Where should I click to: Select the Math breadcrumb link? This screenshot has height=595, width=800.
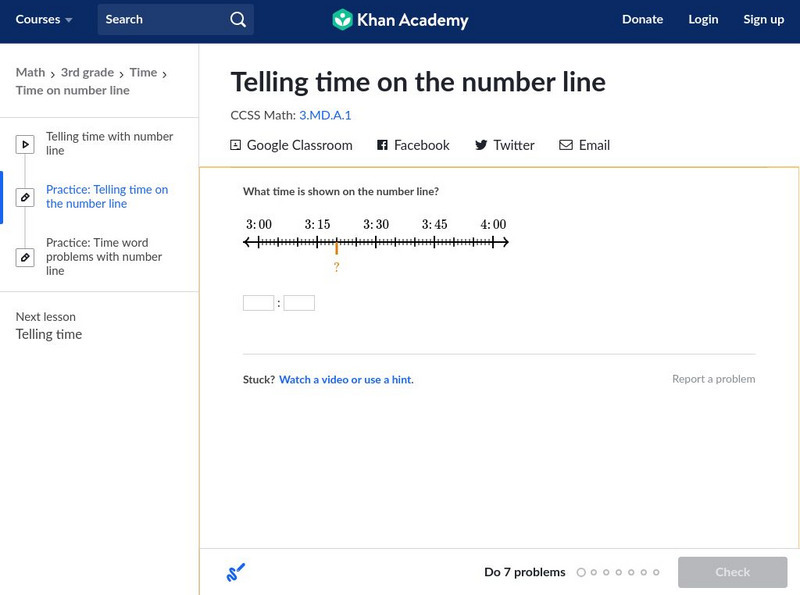(30, 73)
